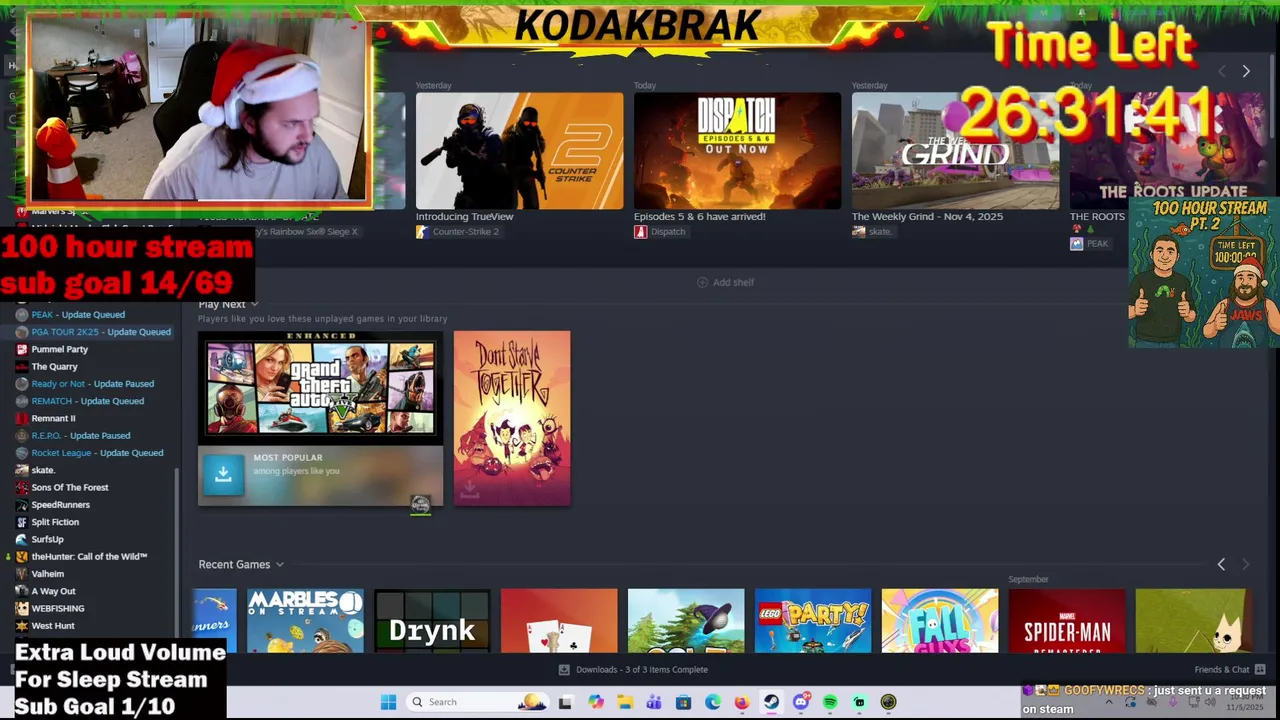The image size is (1280, 720).
Task: Click the skate. game icon in sidebar
Action: 22,470
